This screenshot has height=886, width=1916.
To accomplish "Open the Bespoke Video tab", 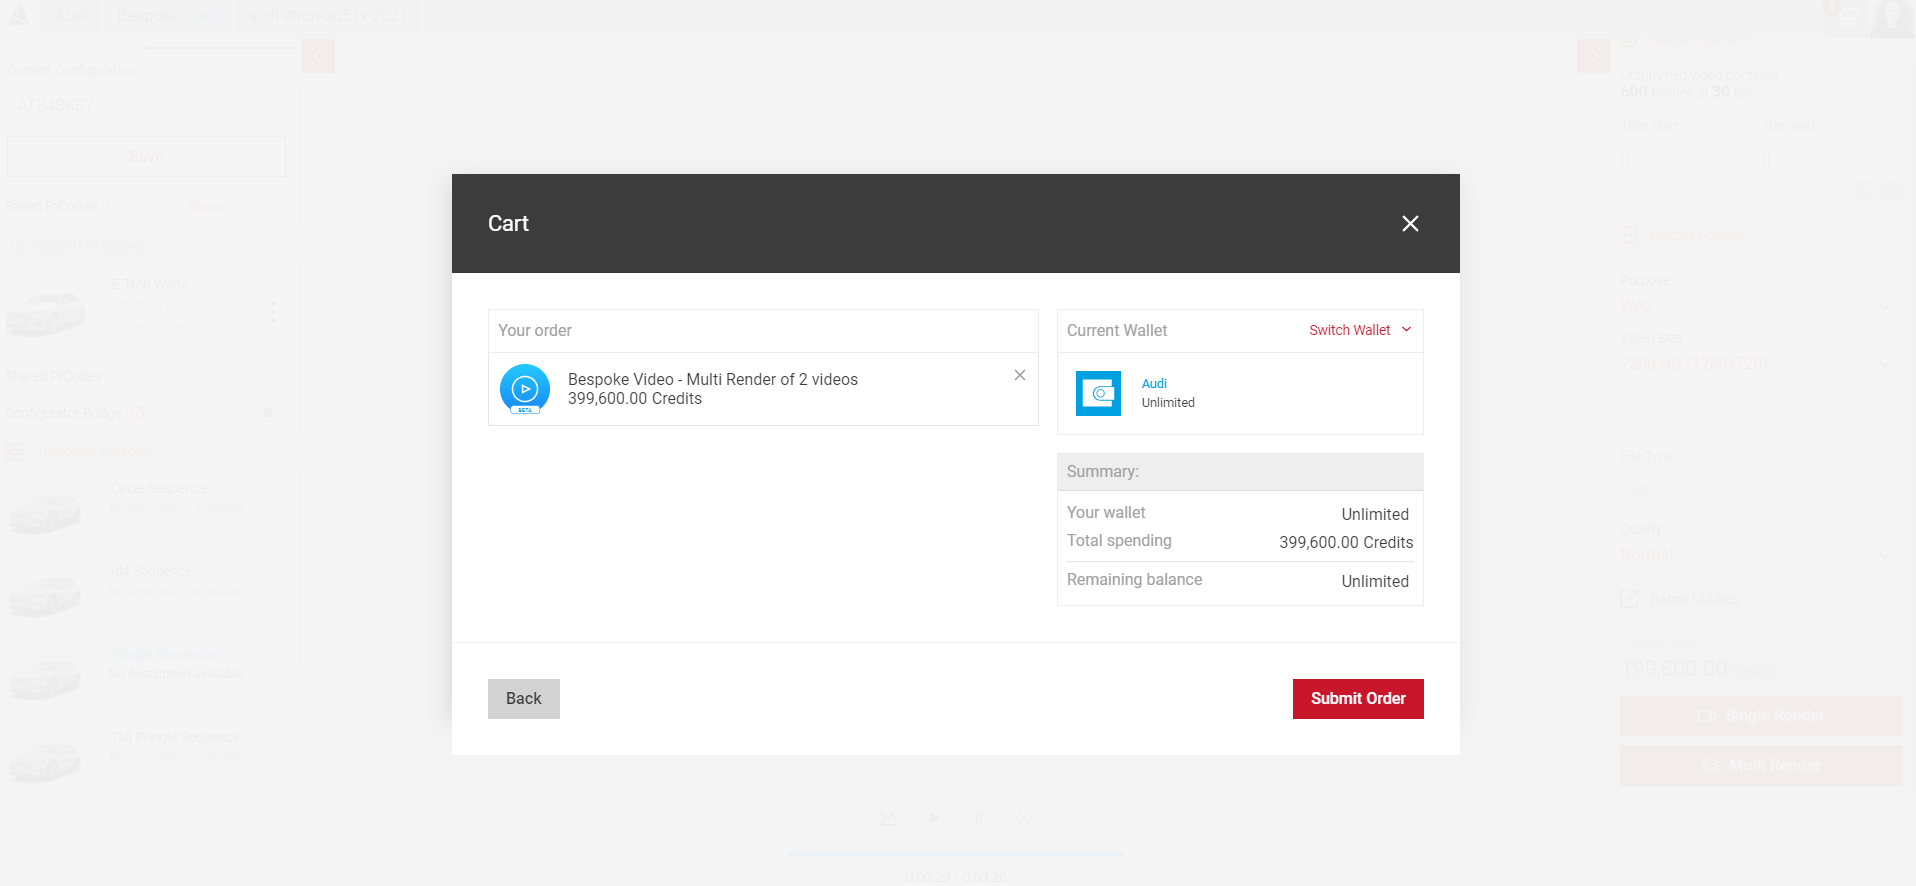I will coord(167,16).
